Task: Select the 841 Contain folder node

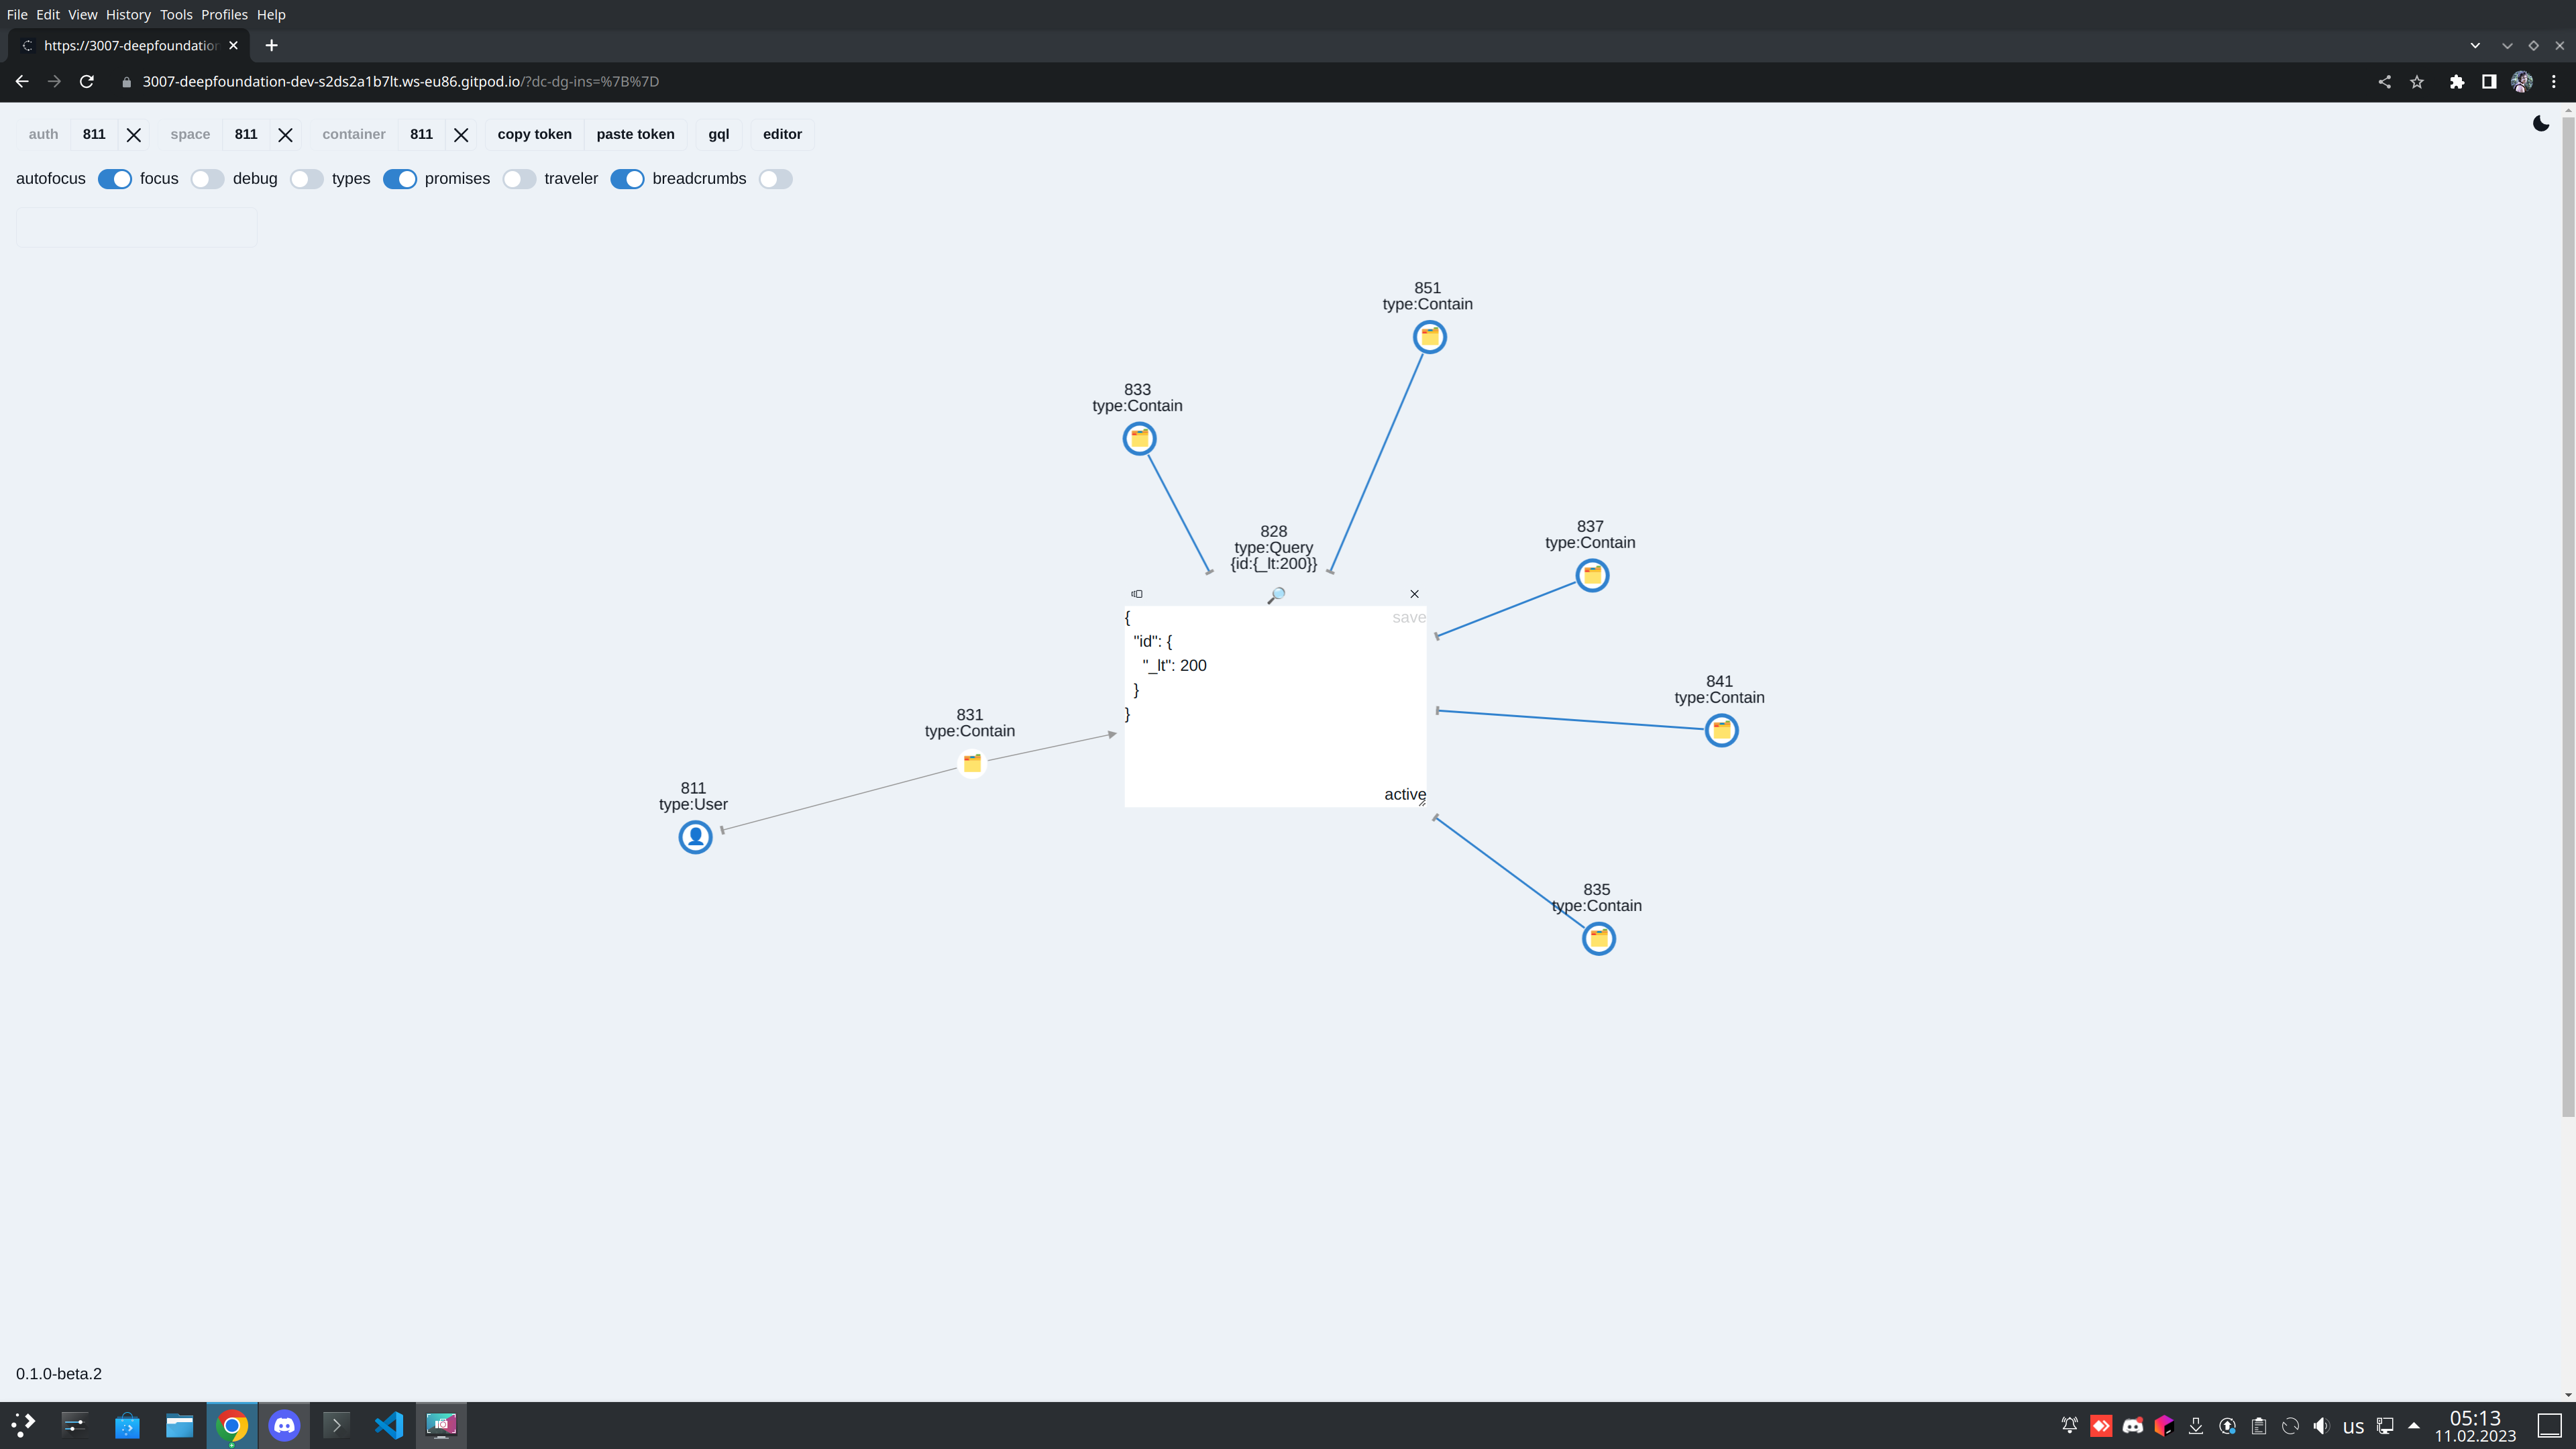Action: coord(1721,730)
